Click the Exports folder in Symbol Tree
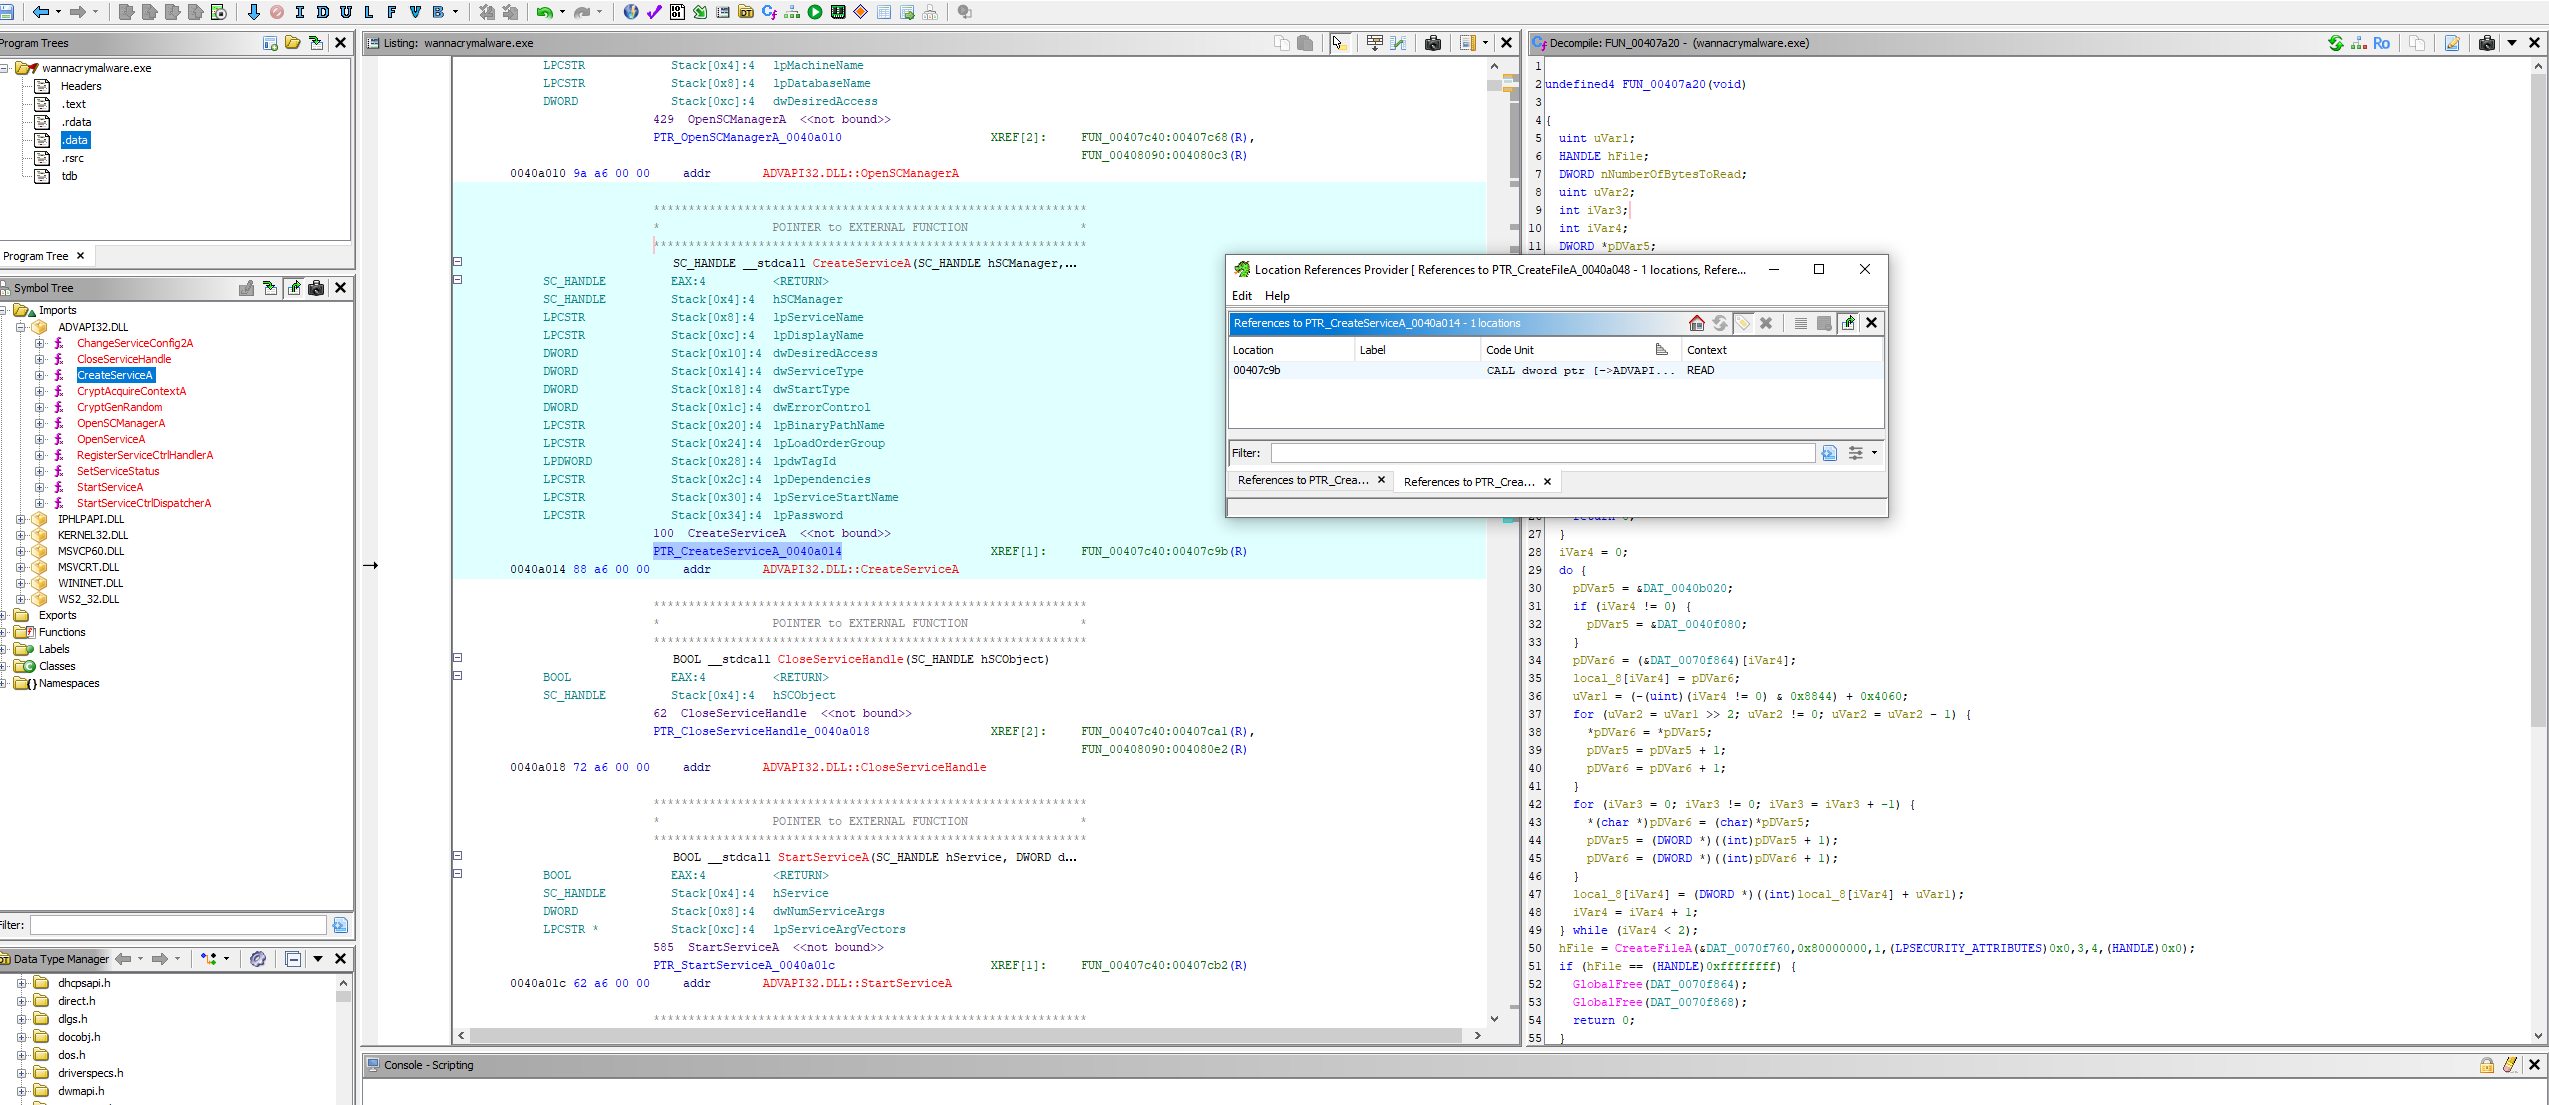 (57, 615)
